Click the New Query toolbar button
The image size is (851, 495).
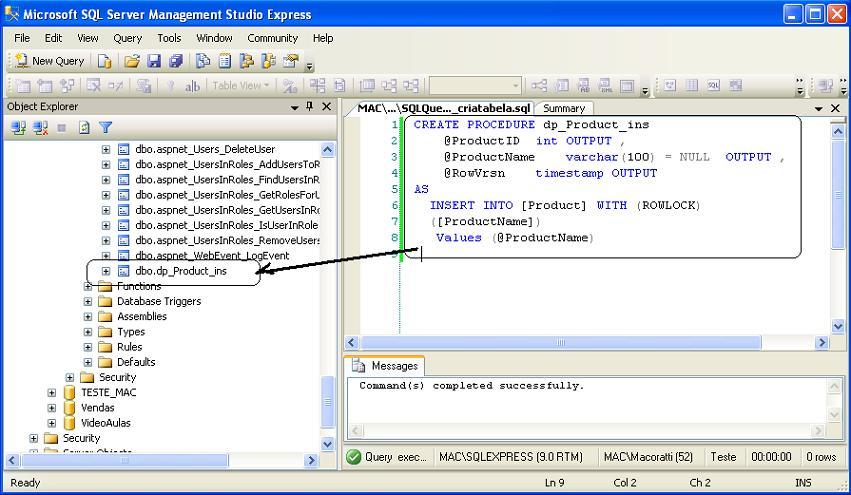tap(48, 61)
